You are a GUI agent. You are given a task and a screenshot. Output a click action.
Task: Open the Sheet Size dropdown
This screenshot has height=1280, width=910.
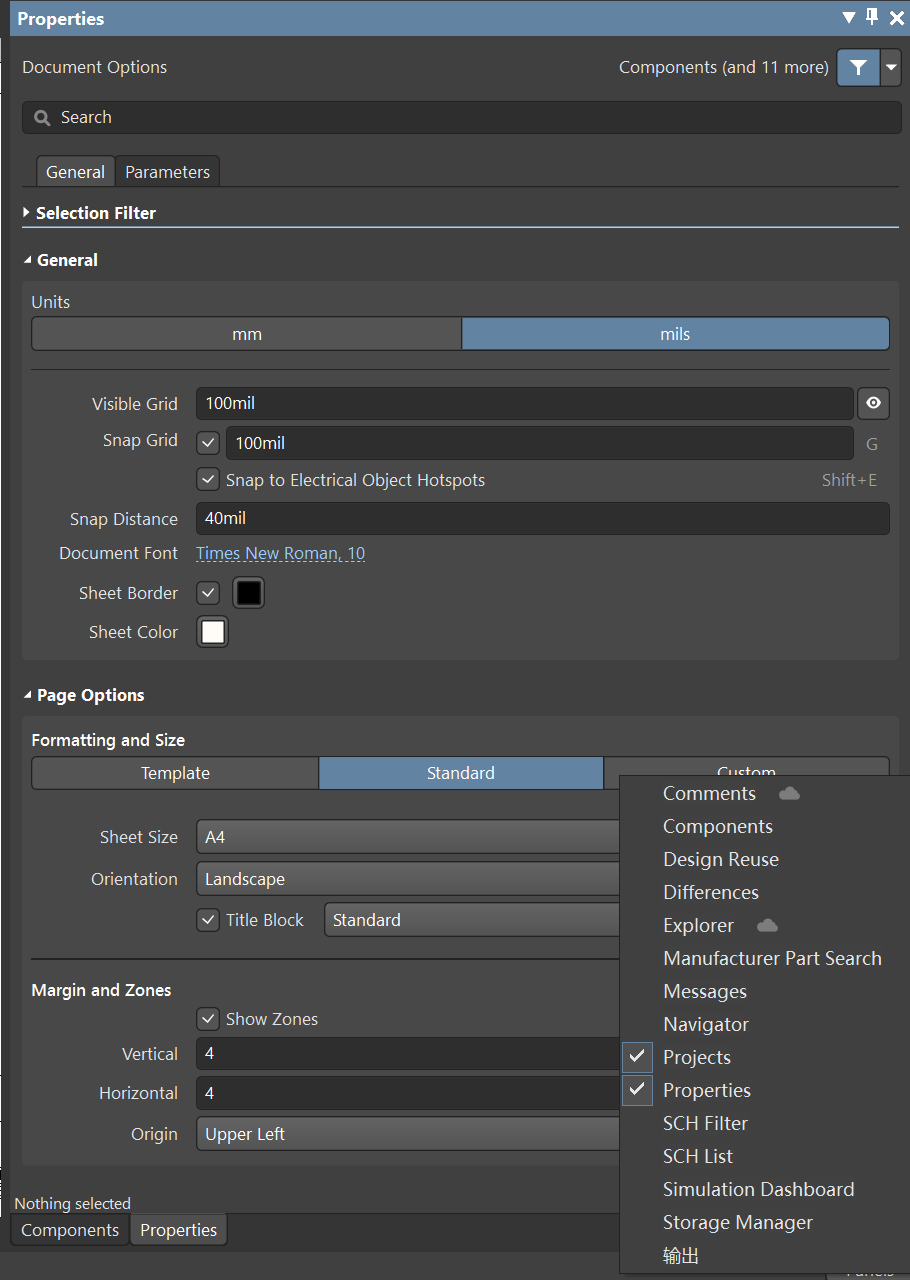click(x=410, y=837)
